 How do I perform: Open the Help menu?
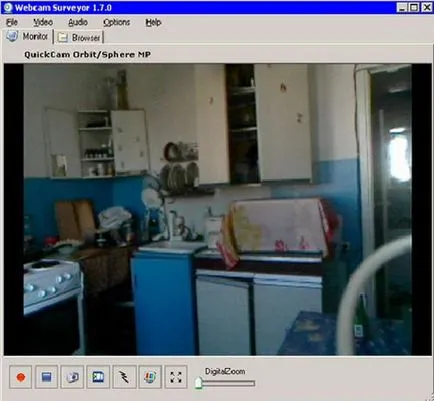153,22
